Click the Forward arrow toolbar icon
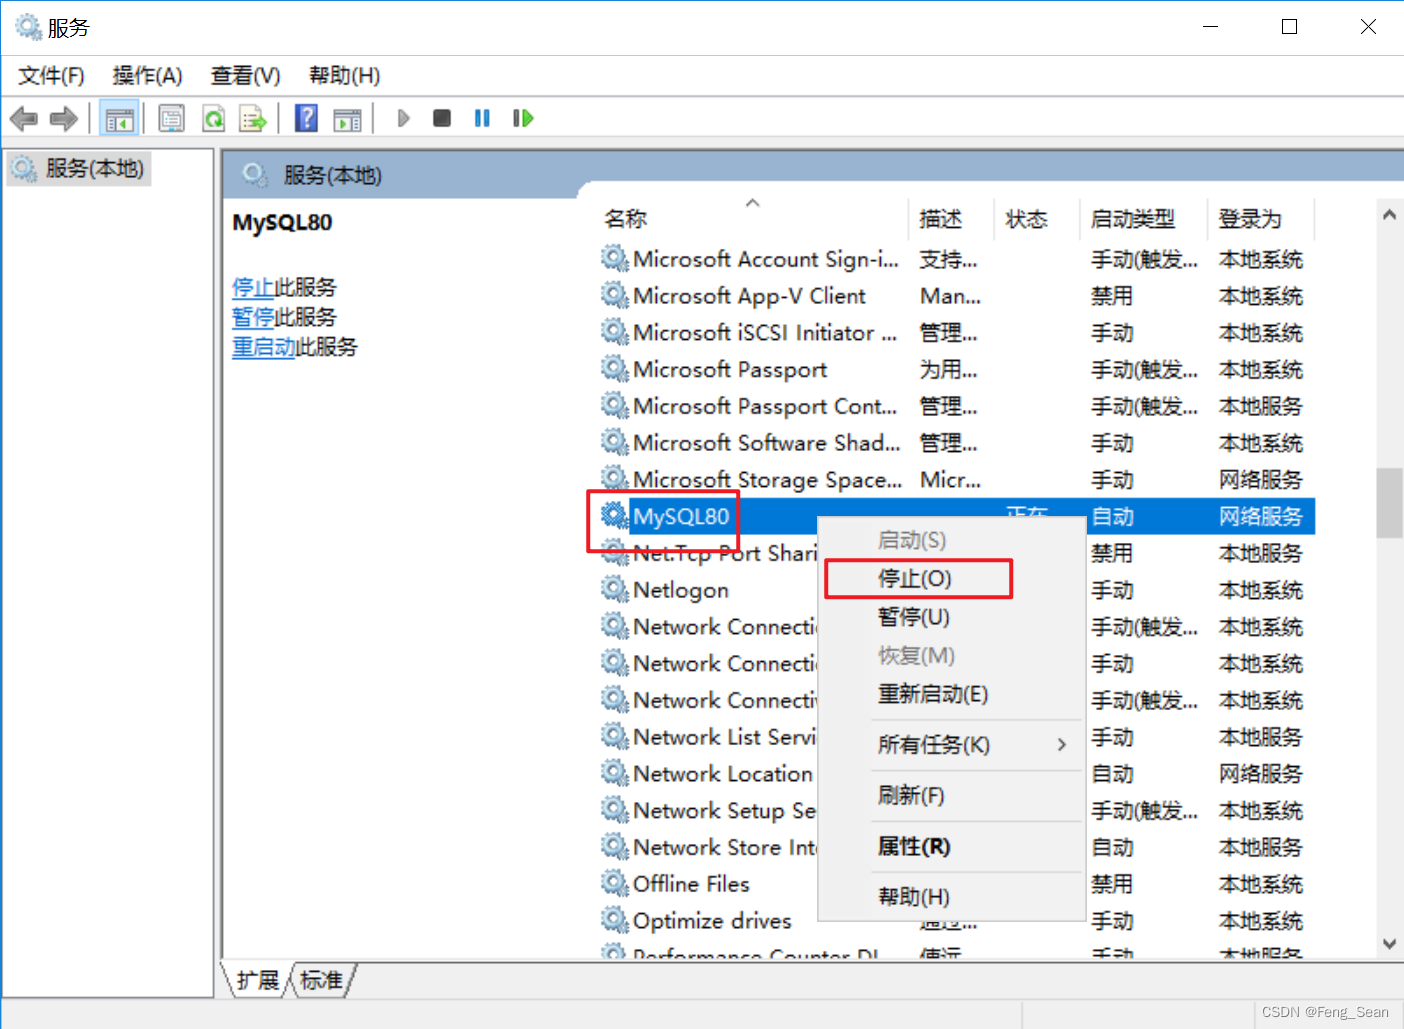Screen dimensions: 1404x1029 [64, 119]
